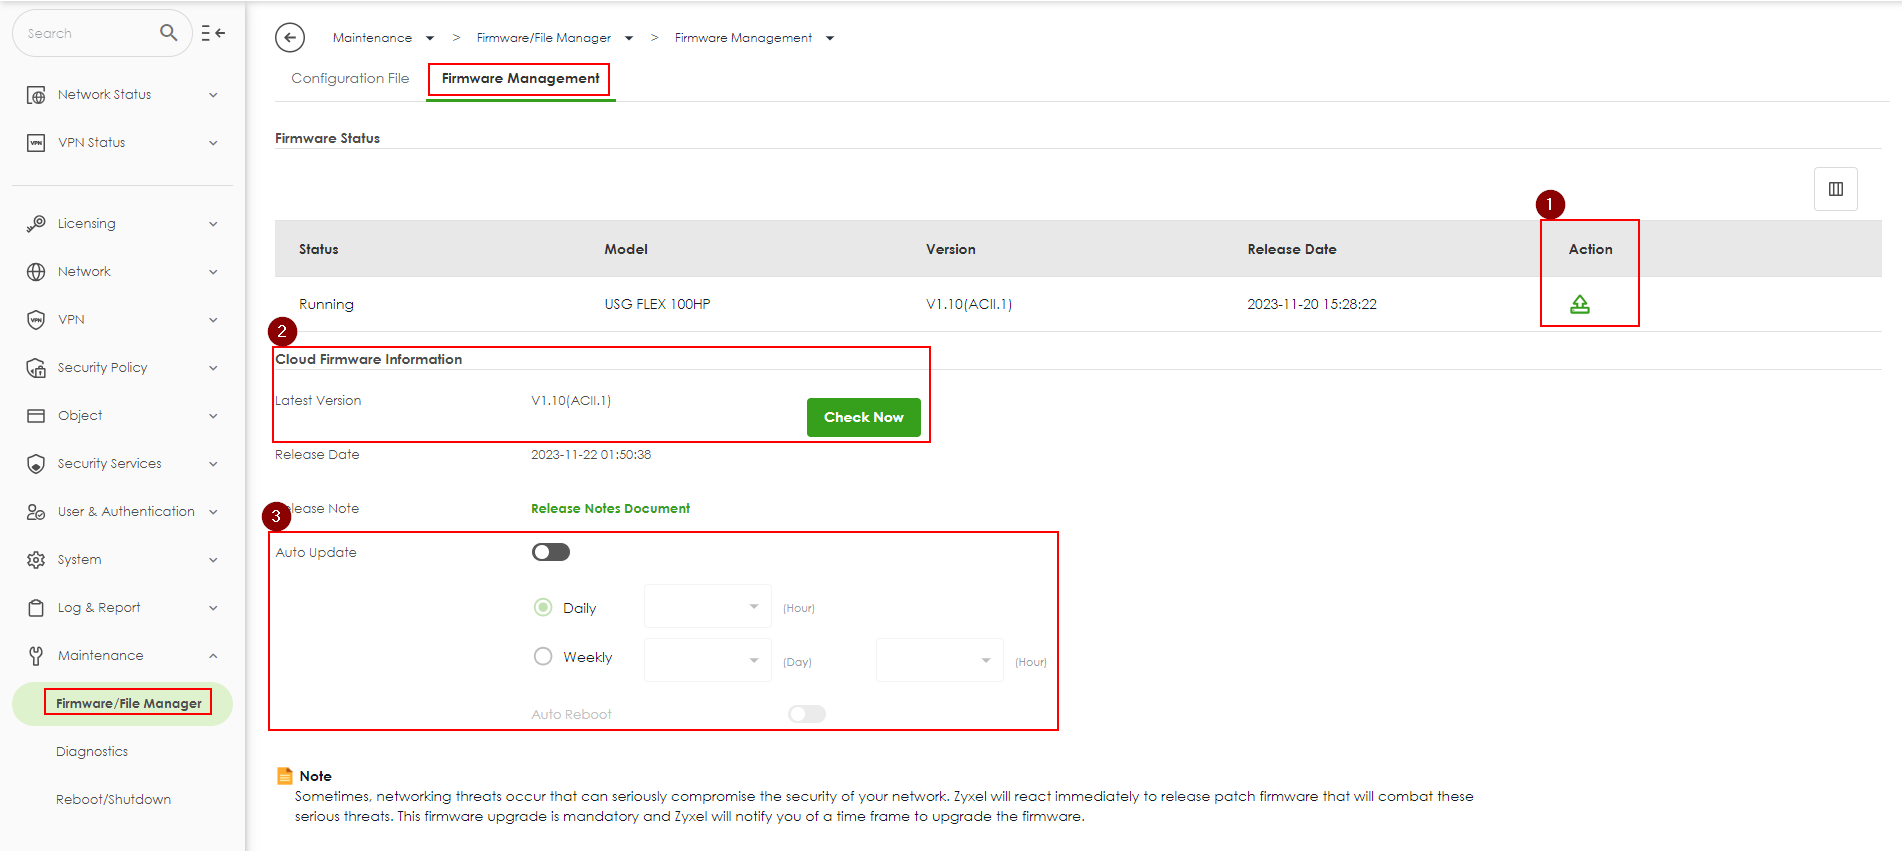Select the Daily radio button
Screen dimensions: 1902x851
click(x=543, y=607)
